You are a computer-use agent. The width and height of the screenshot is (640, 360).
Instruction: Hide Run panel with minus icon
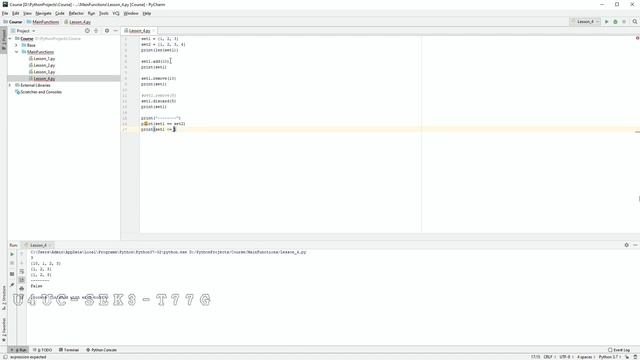coord(635,245)
